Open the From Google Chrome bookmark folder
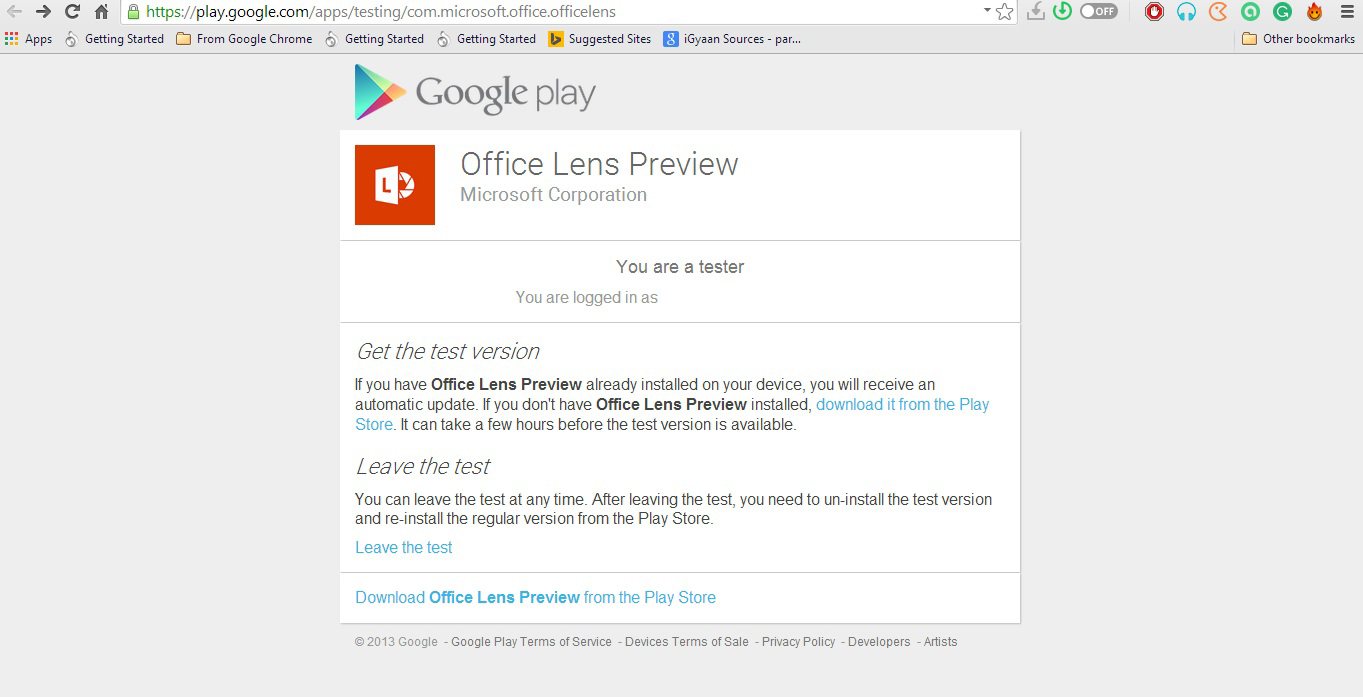The width and height of the screenshot is (1363, 697). pos(244,39)
